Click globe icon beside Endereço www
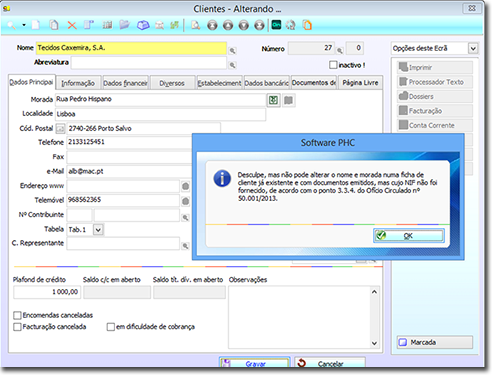This screenshot has height=379, width=496. pos(186,186)
